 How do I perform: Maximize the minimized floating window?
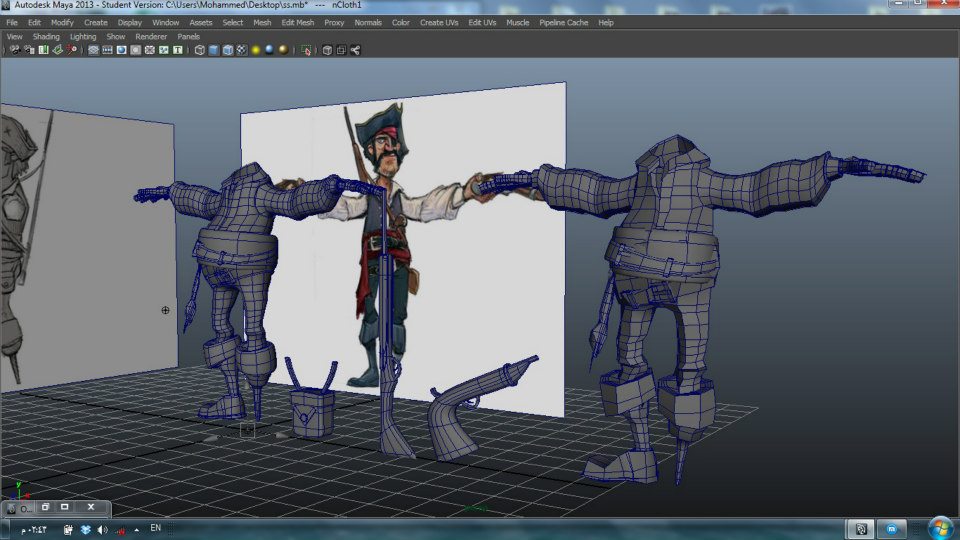(x=64, y=507)
